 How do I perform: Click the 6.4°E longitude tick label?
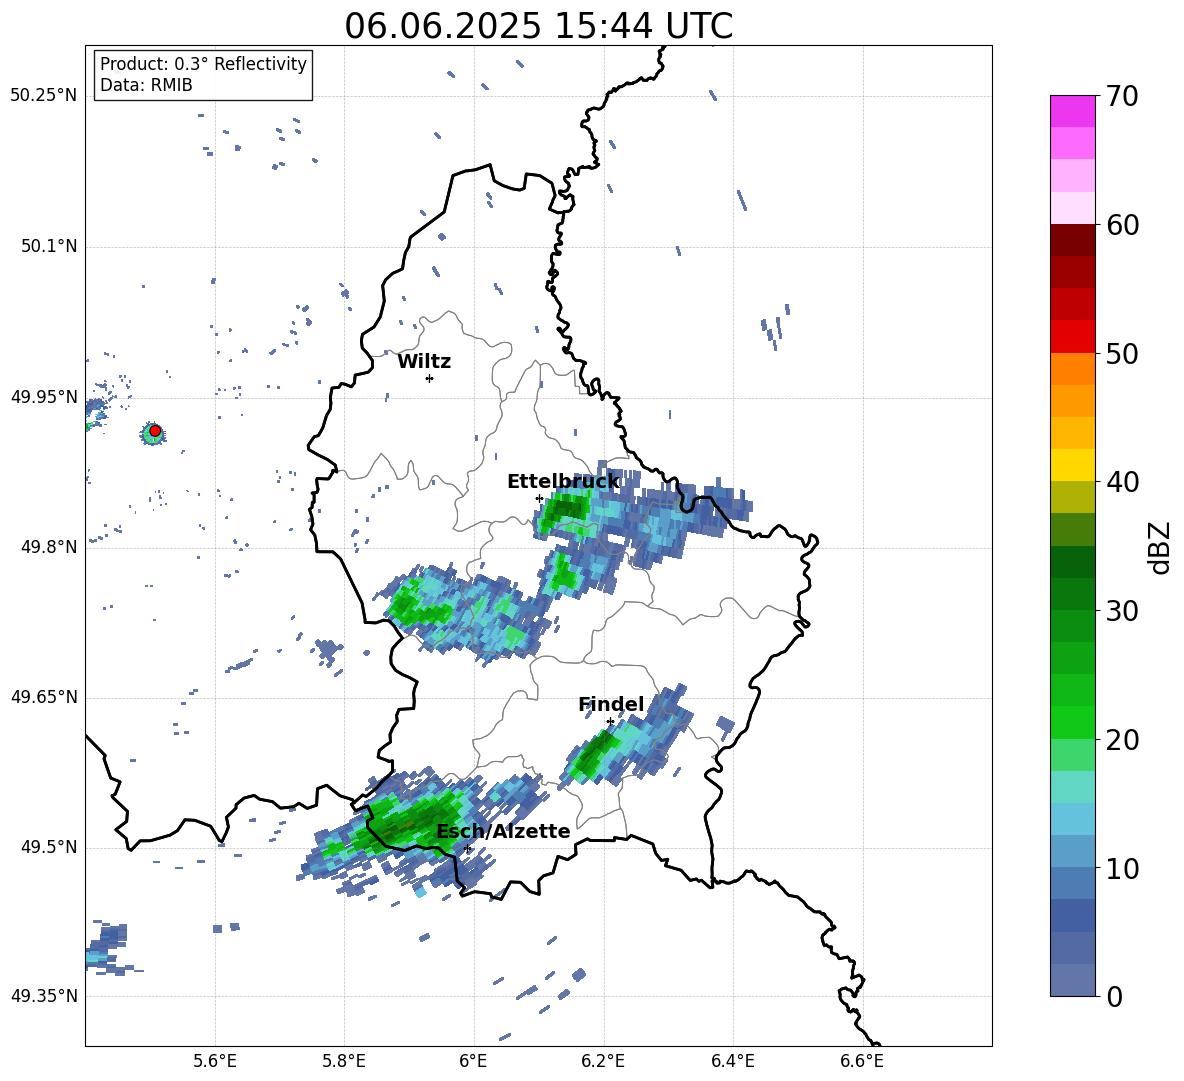pos(732,1061)
